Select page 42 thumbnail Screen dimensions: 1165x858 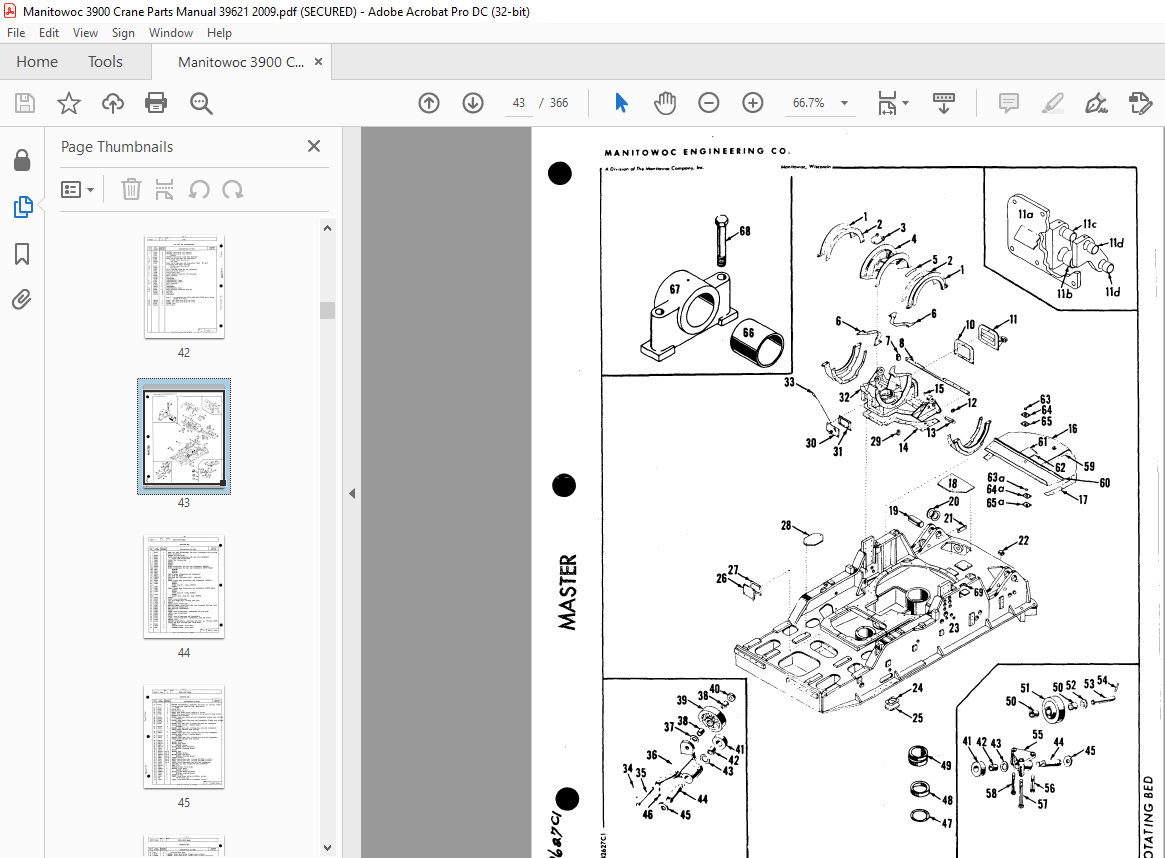pyautogui.click(x=184, y=287)
